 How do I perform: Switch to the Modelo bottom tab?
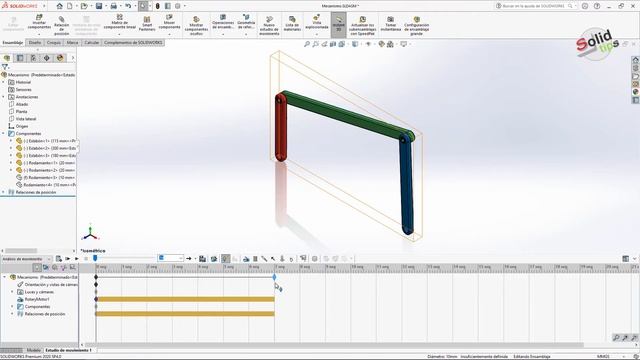point(33,350)
